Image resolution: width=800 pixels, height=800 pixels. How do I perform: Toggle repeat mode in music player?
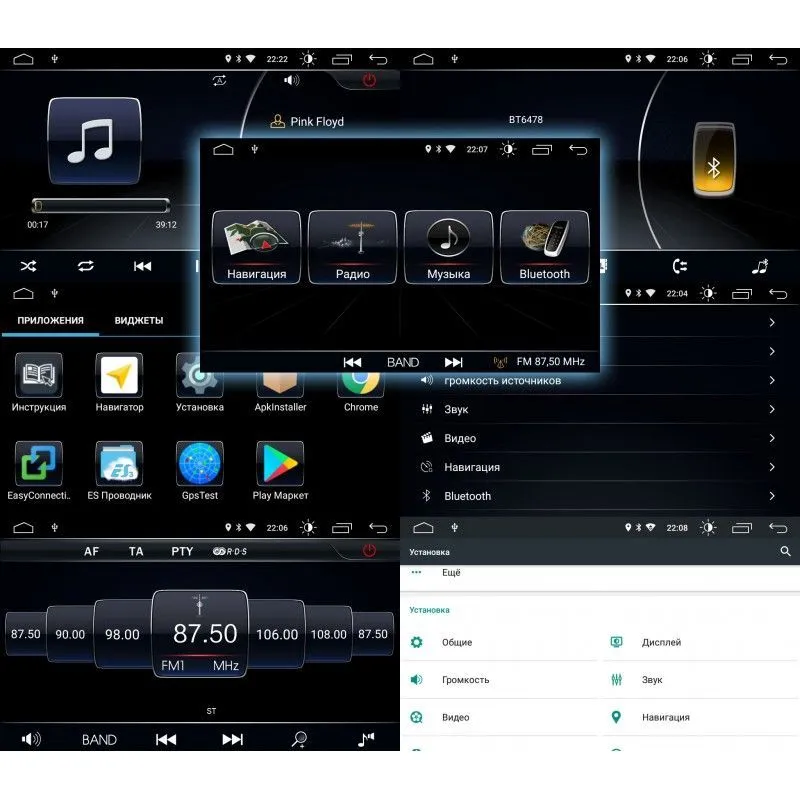86,266
